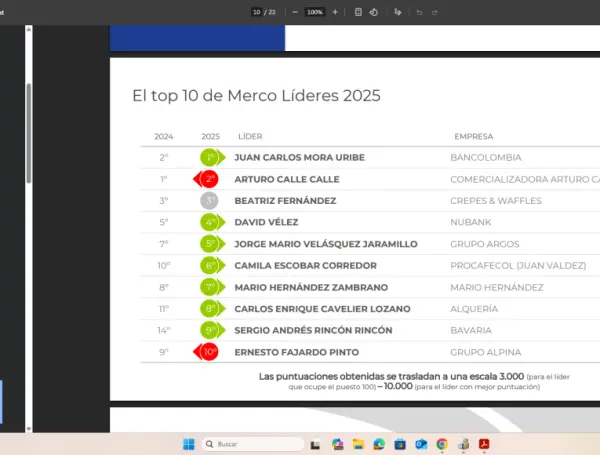Viewport: 600px width, 455px height.
Task: Click the company ALQUERÍA
Action: point(474,309)
